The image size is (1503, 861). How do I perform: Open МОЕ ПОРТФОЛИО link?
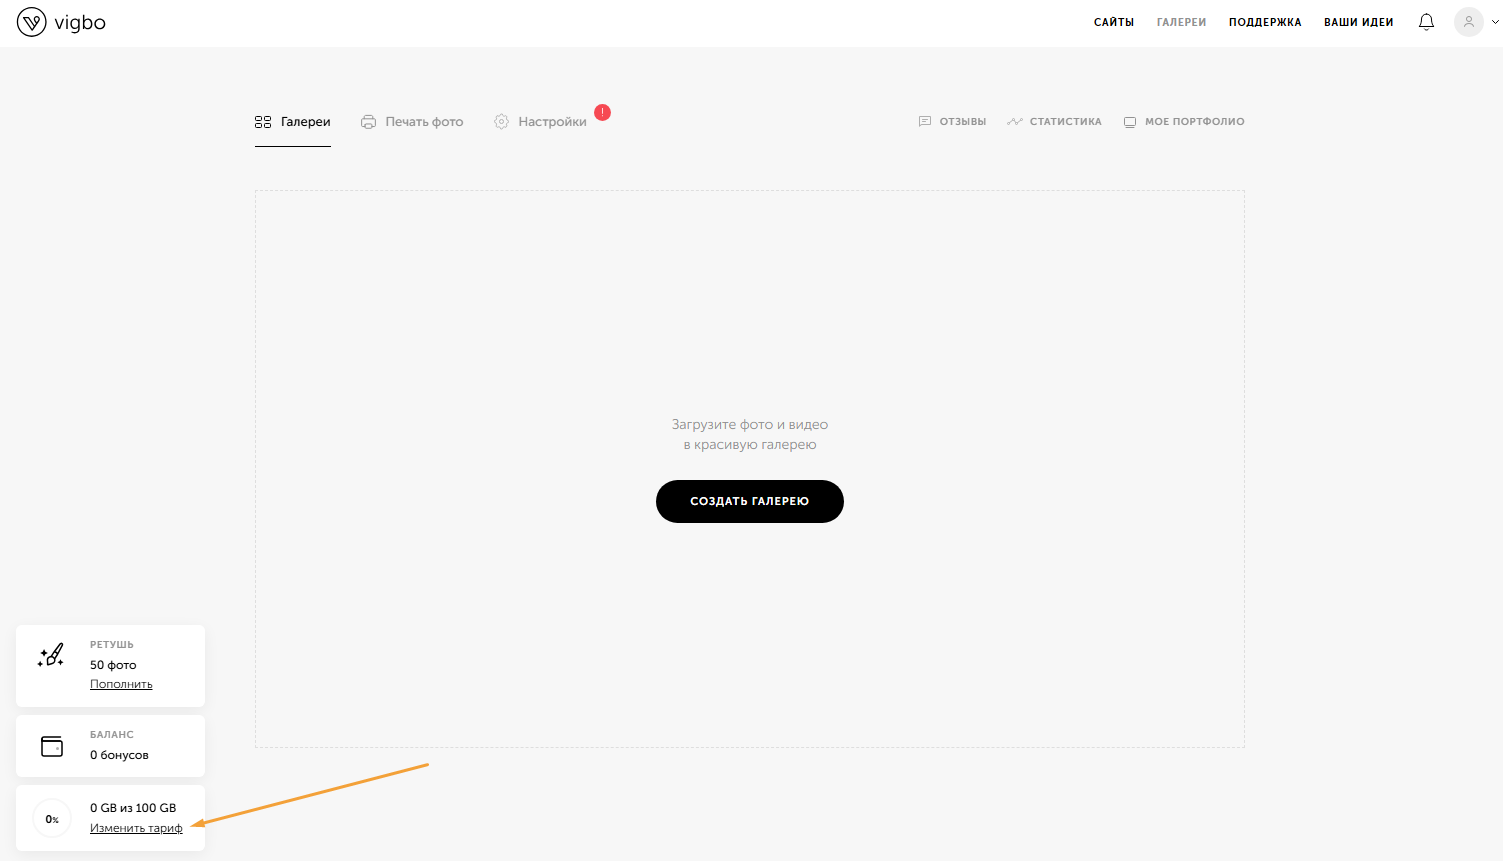[x=1194, y=122]
